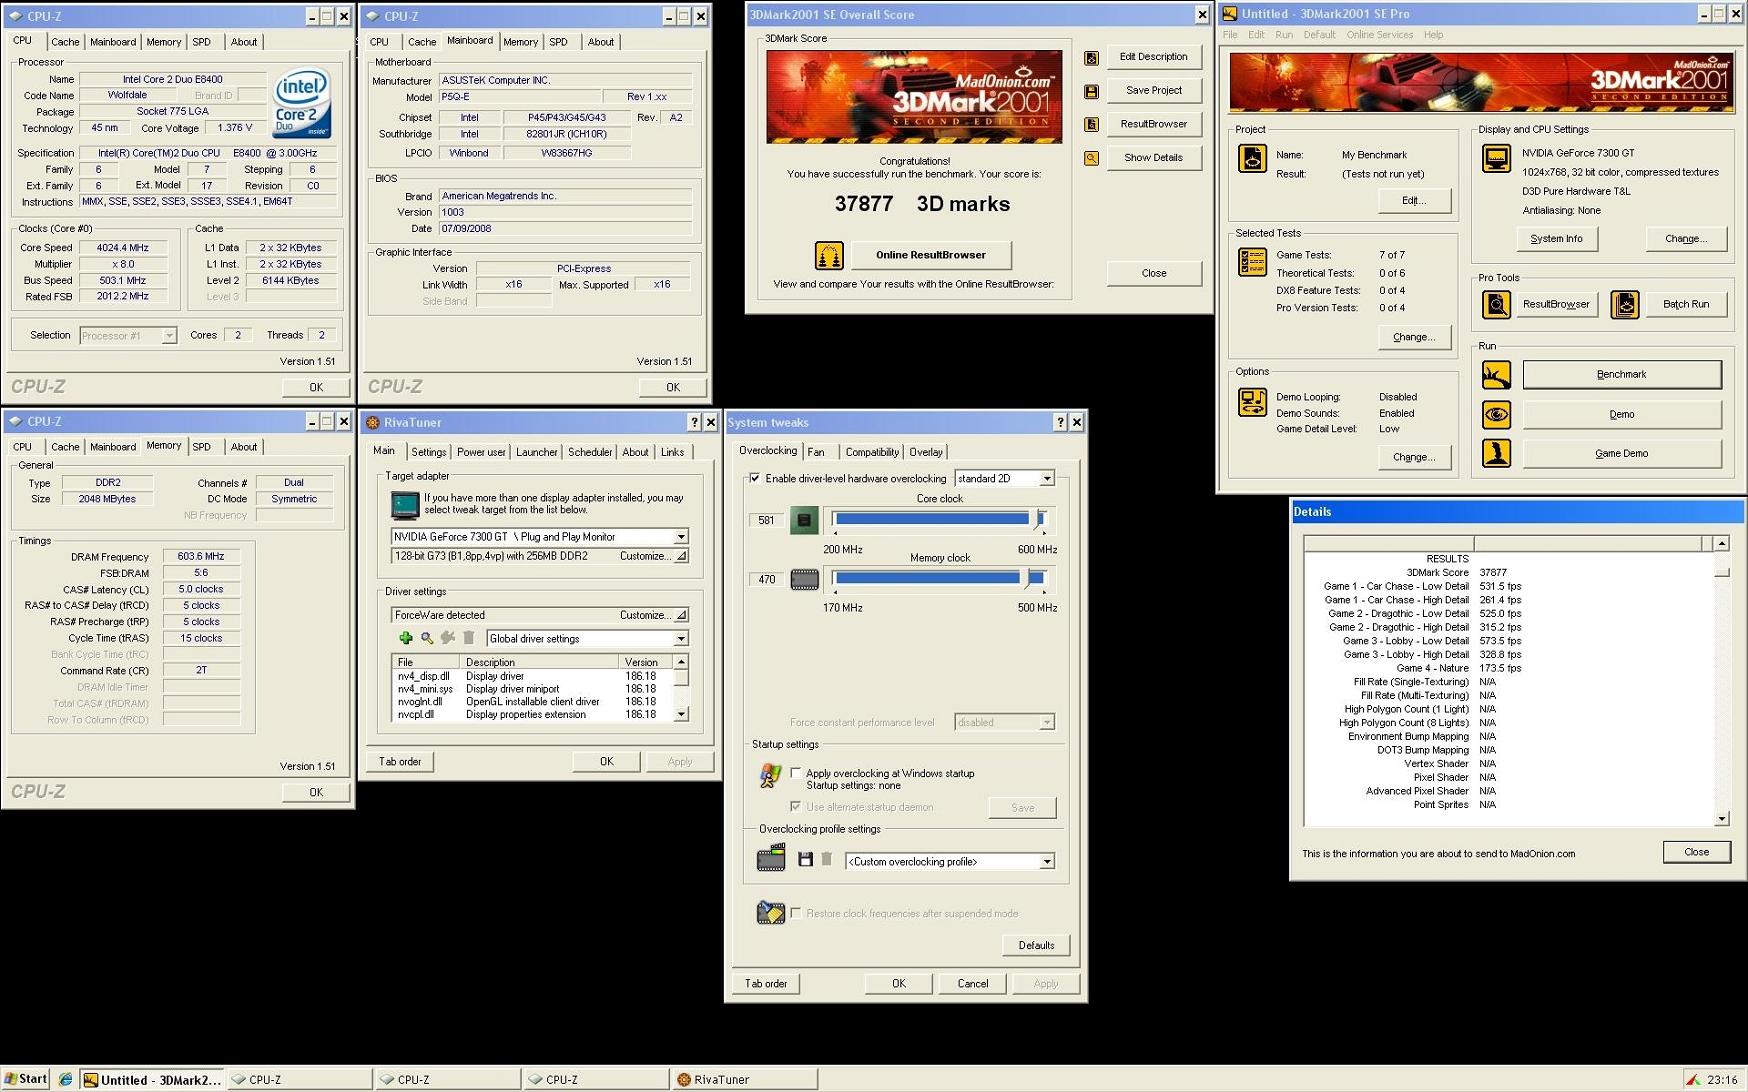Click the Options demo looping icon
The image size is (1748, 1092).
[1252, 403]
